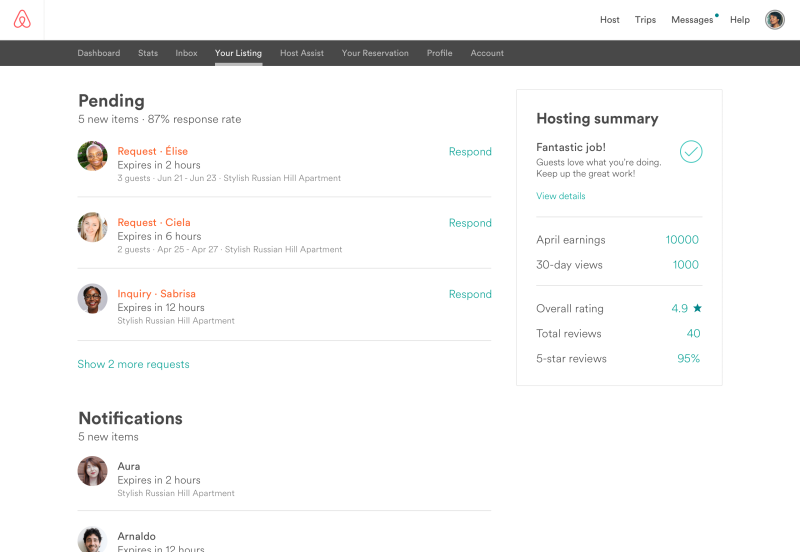Select the Your Listing tab
Image resolution: width=800 pixels, height=552 pixels.
[238, 53]
